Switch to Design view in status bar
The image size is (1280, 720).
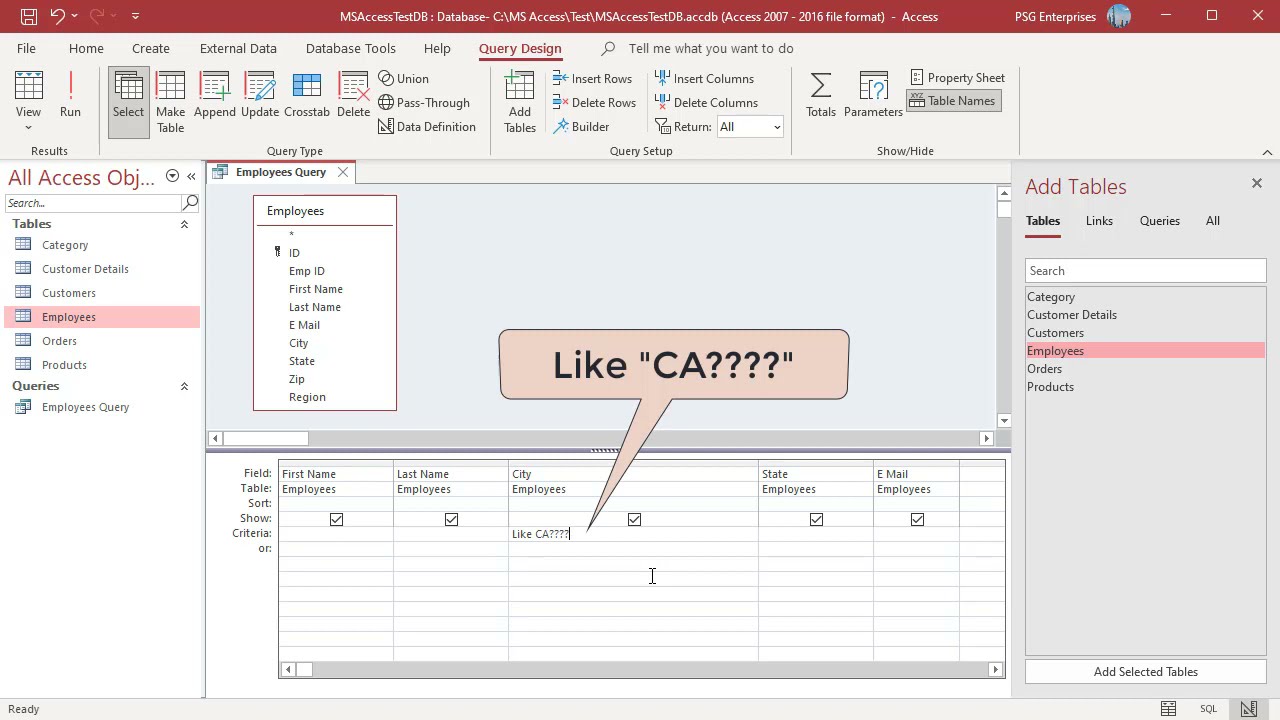click(x=1248, y=709)
